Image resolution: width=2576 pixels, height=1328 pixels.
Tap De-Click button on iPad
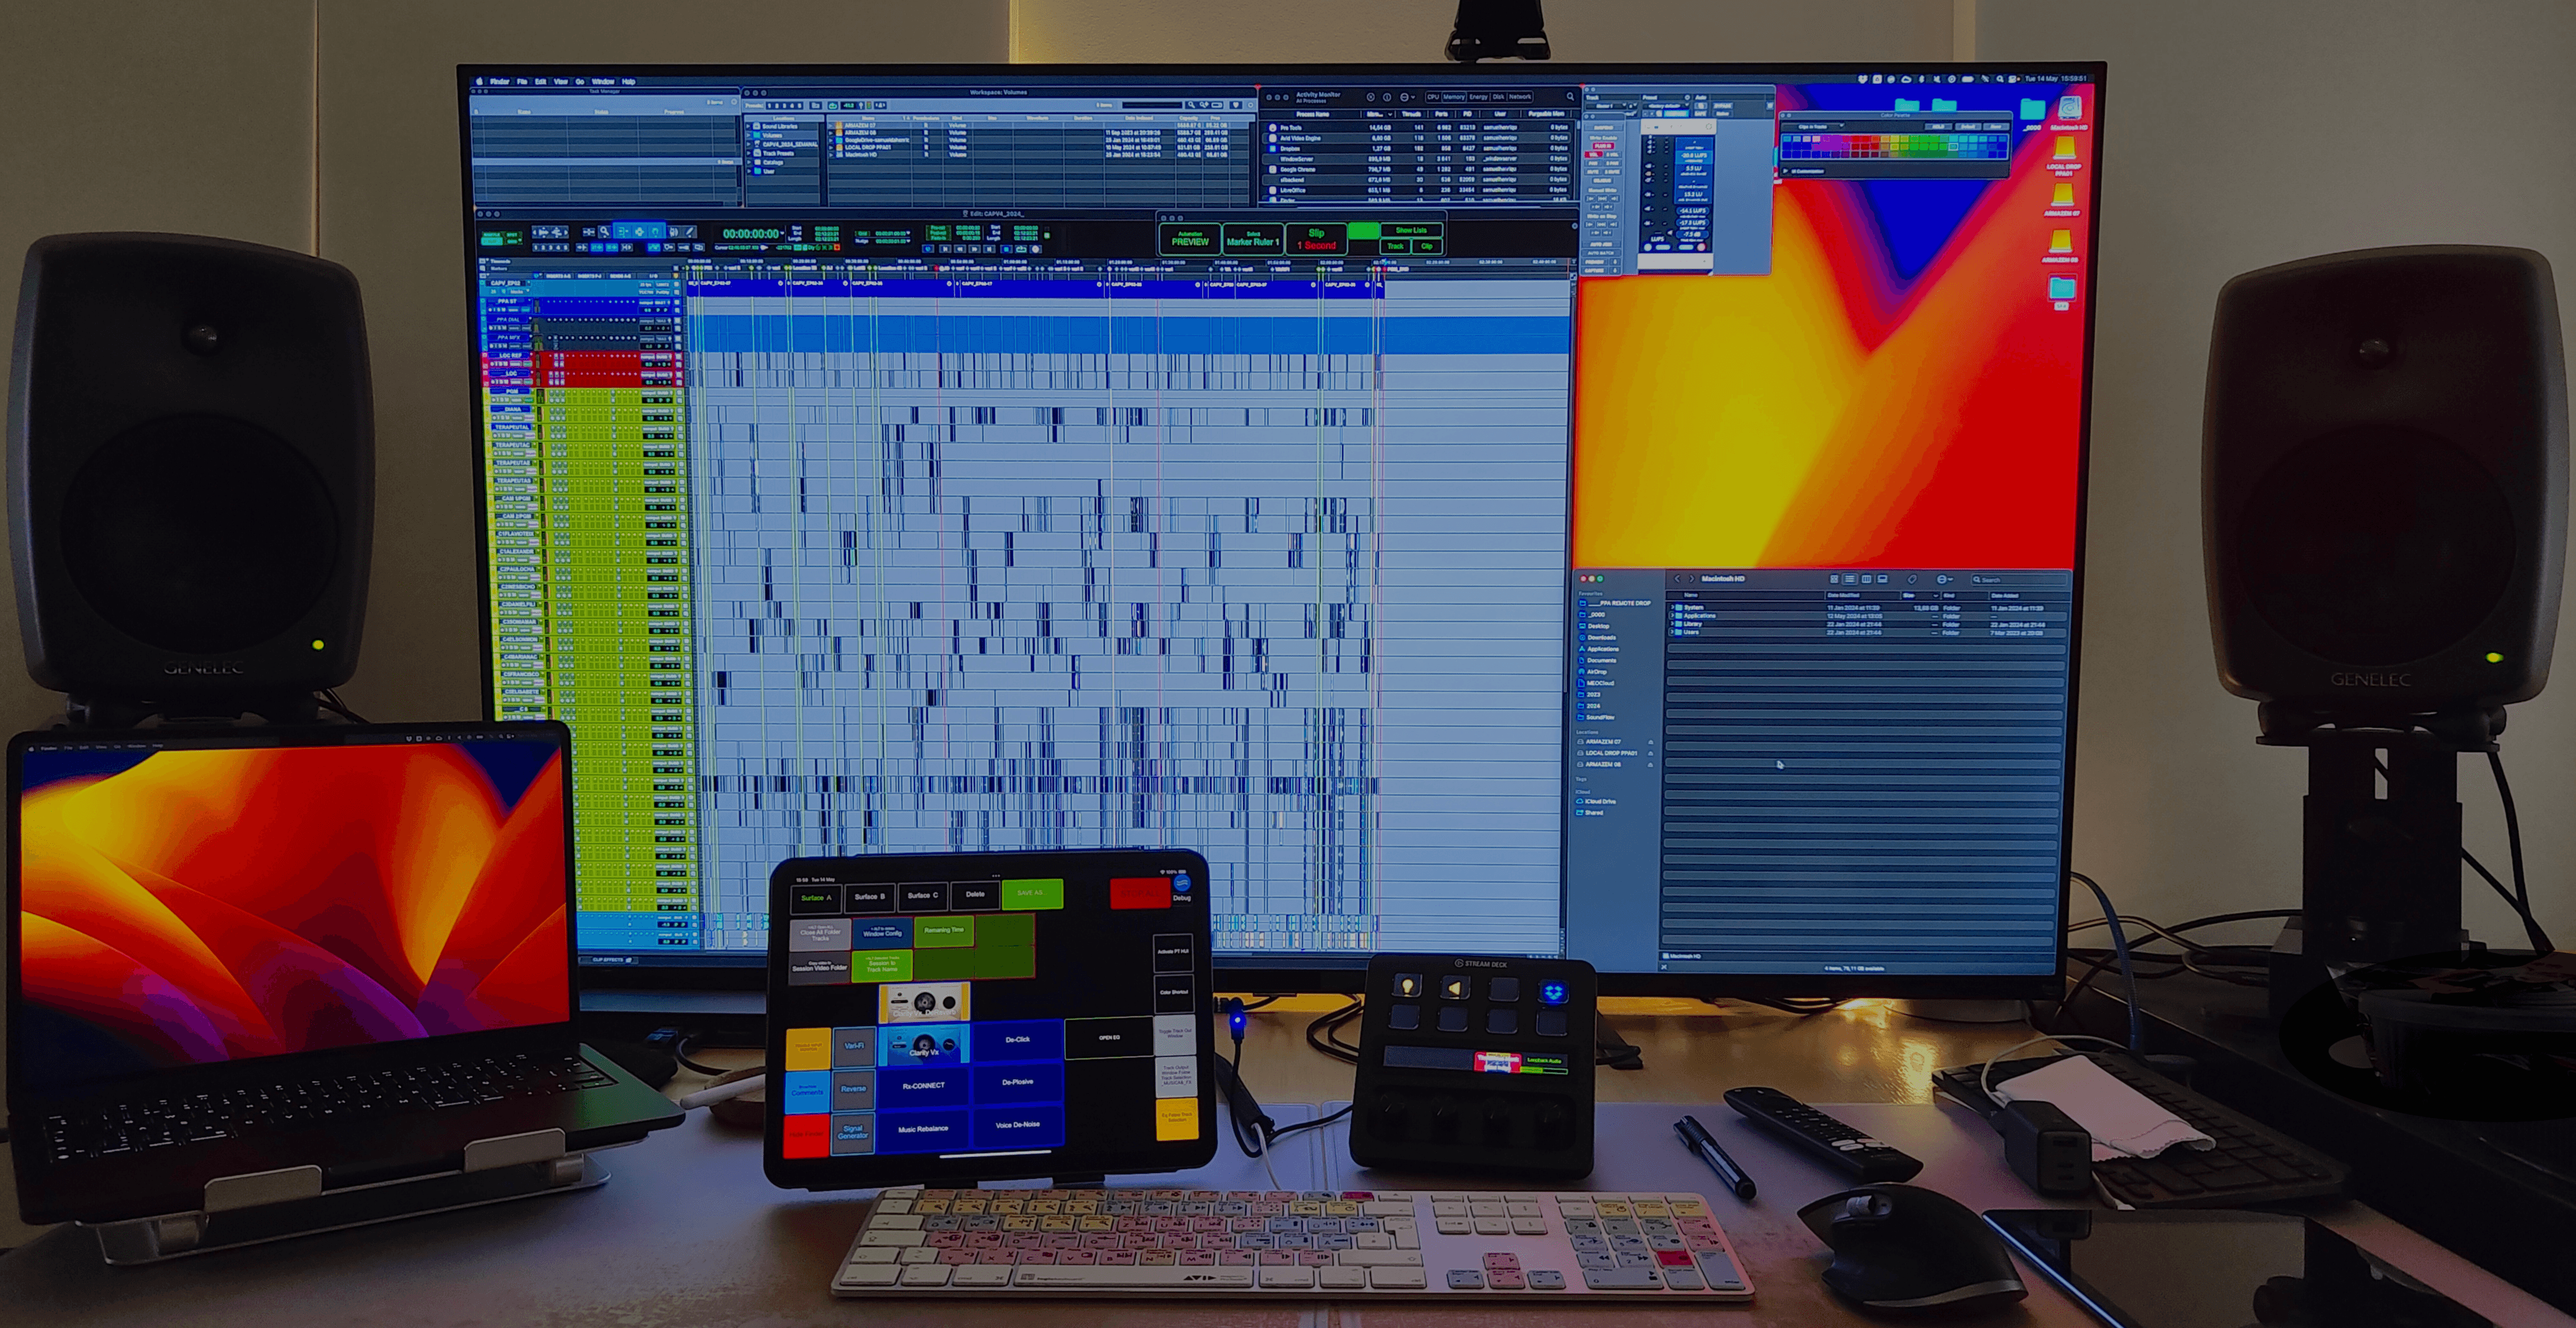pyautogui.click(x=1018, y=1040)
